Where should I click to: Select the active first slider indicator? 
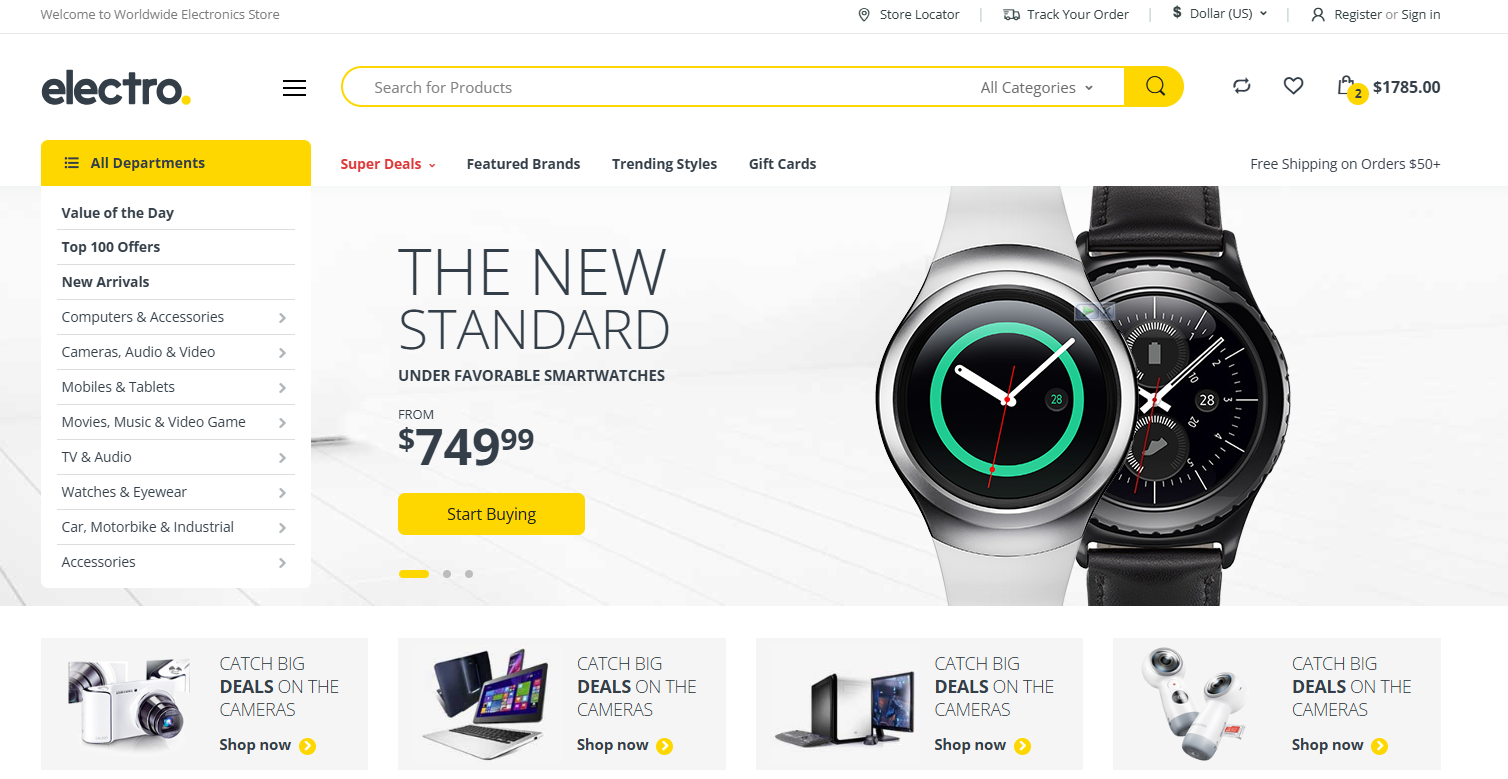pos(414,574)
